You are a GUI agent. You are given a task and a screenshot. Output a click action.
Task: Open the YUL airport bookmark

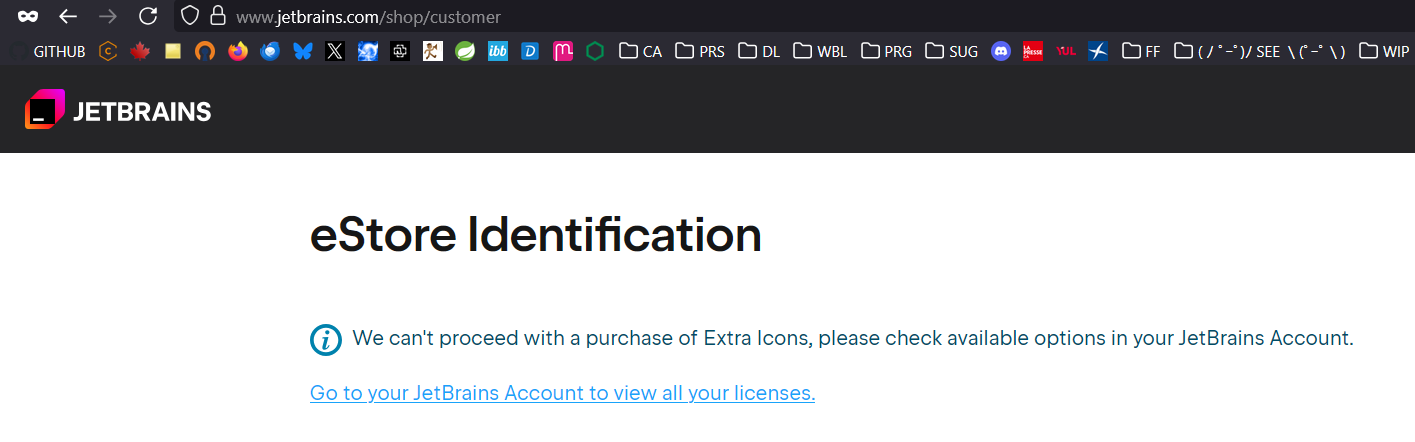click(x=1066, y=51)
